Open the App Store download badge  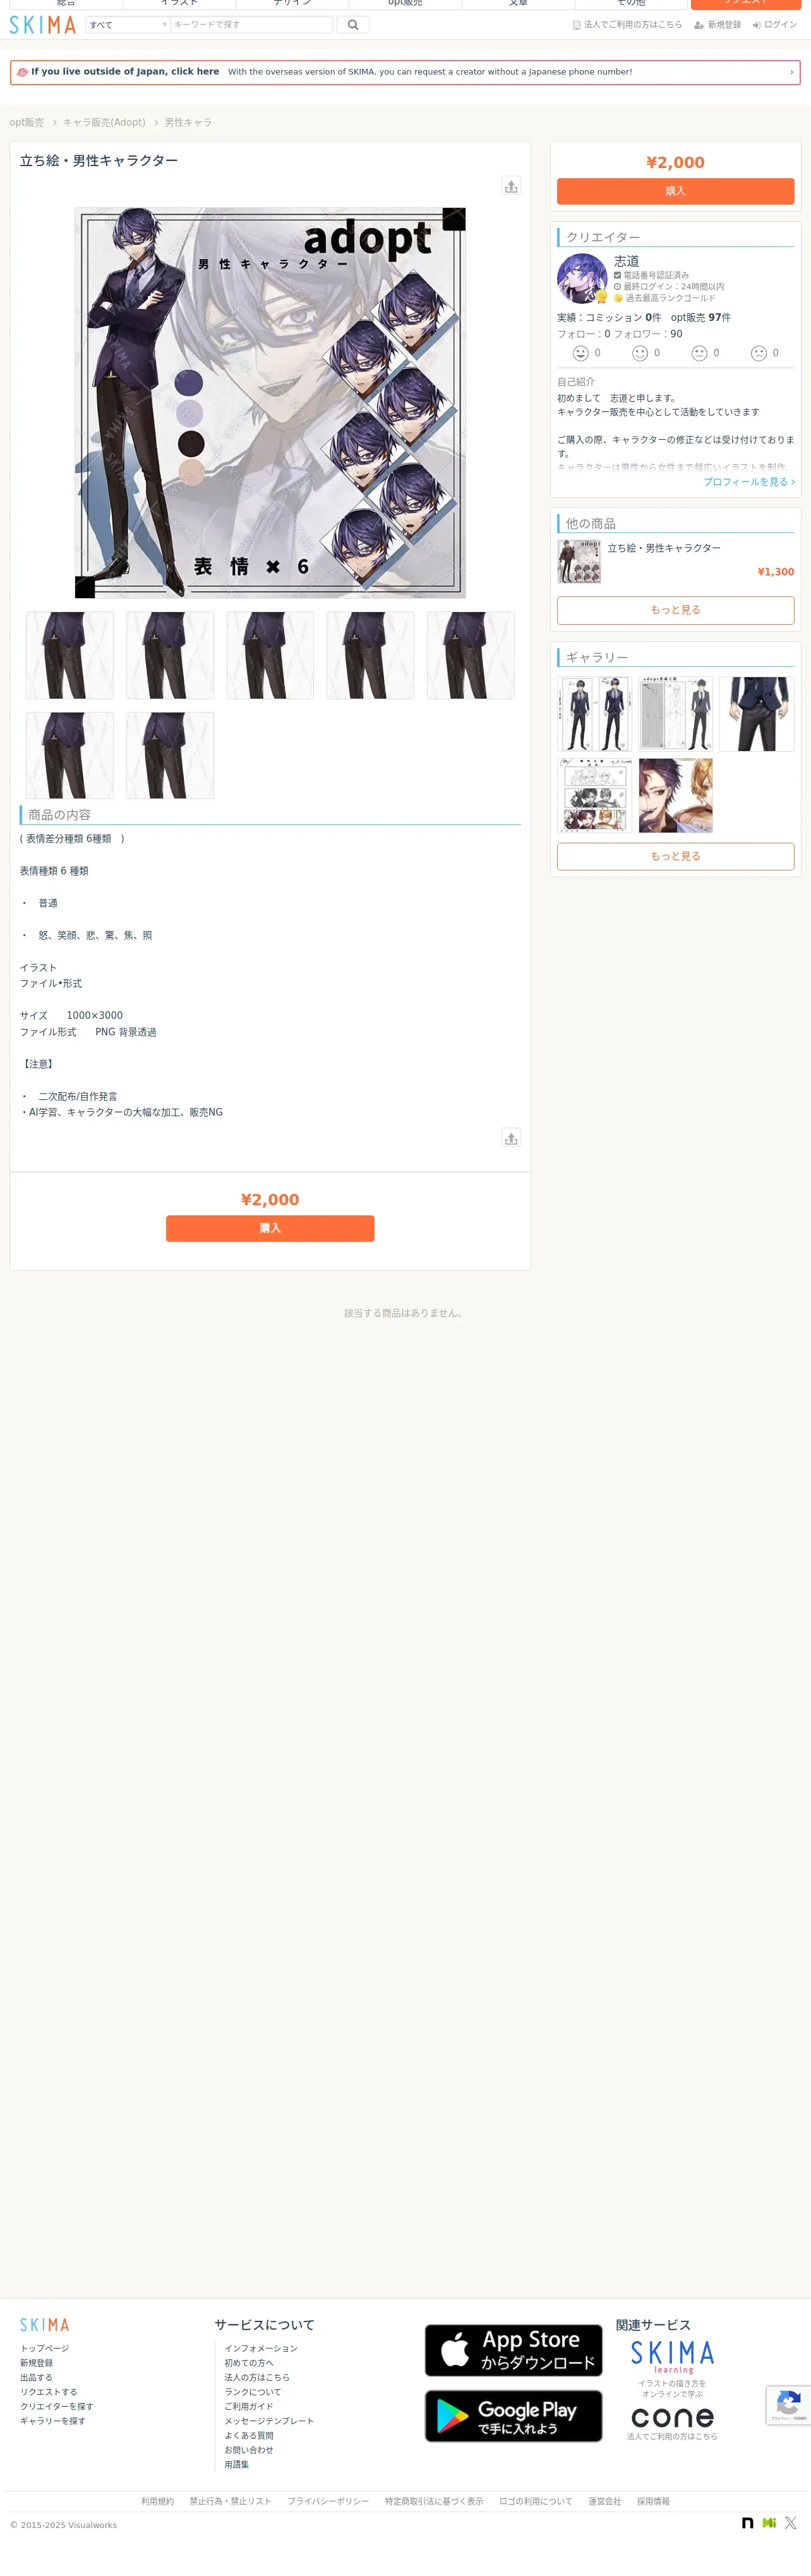[x=513, y=2350]
